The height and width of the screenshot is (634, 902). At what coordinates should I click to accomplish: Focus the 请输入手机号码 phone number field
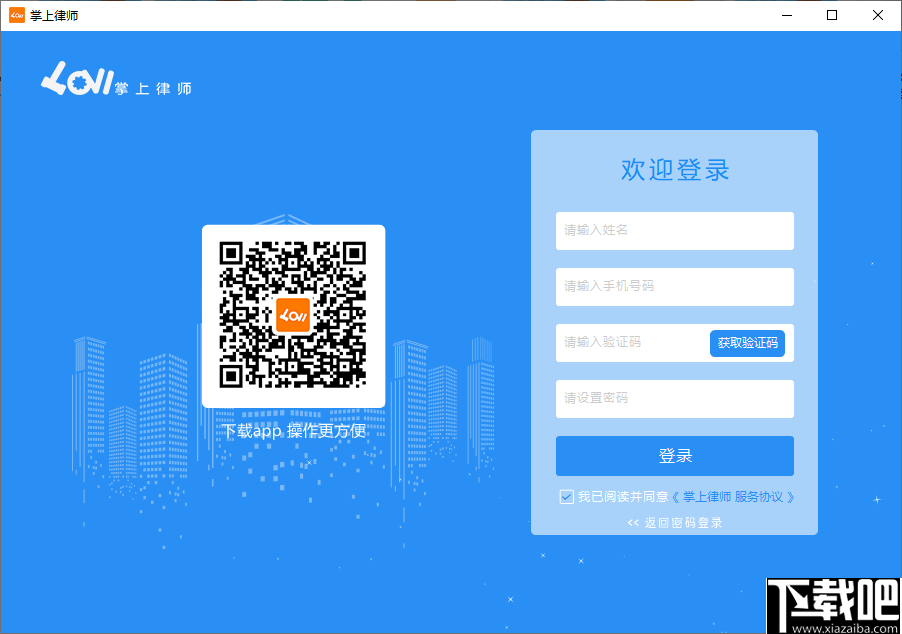pos(674,287)
